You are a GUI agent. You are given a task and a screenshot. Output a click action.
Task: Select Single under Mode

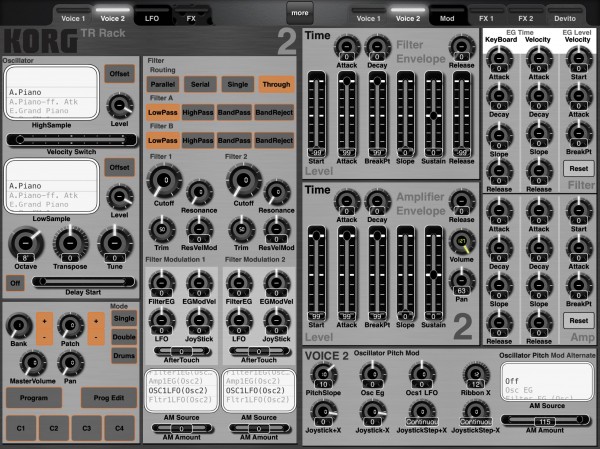pyautogui.click(x=124, y=318)
